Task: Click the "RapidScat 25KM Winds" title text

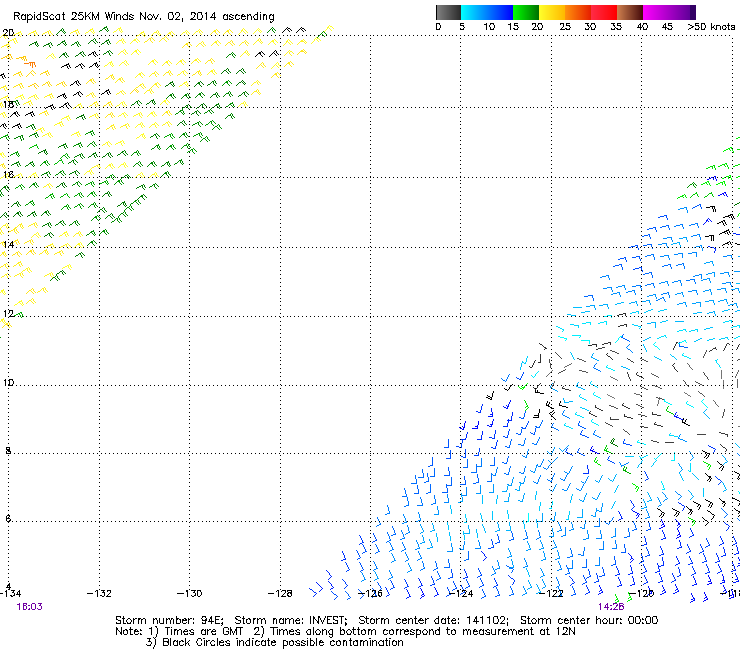Action: click(74, 16)
